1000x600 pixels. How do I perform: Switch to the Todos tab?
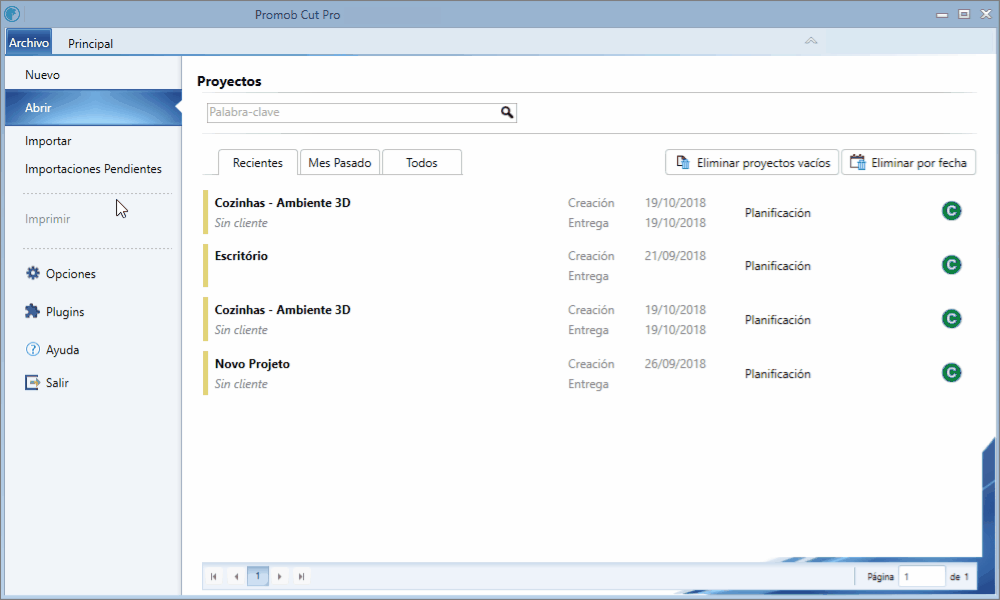[x=422, y=163]
